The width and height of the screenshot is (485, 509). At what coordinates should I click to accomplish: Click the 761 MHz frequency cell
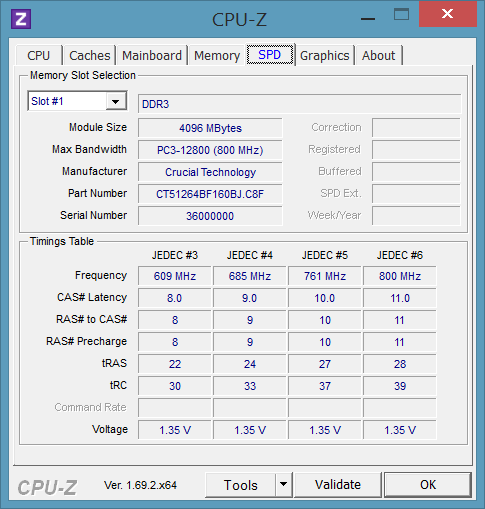pos(325,276)
